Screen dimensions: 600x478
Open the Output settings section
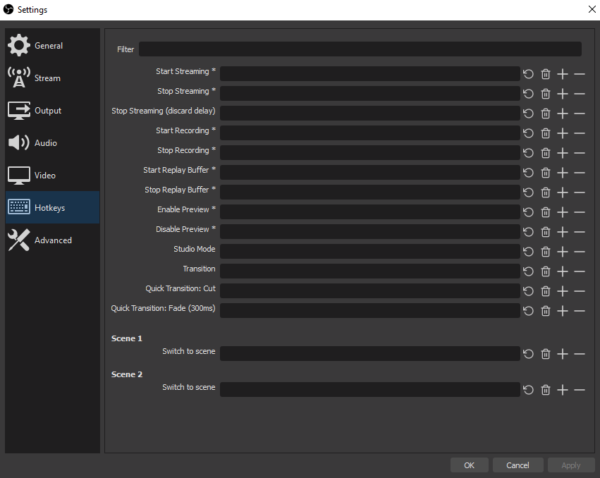point(52,111)
